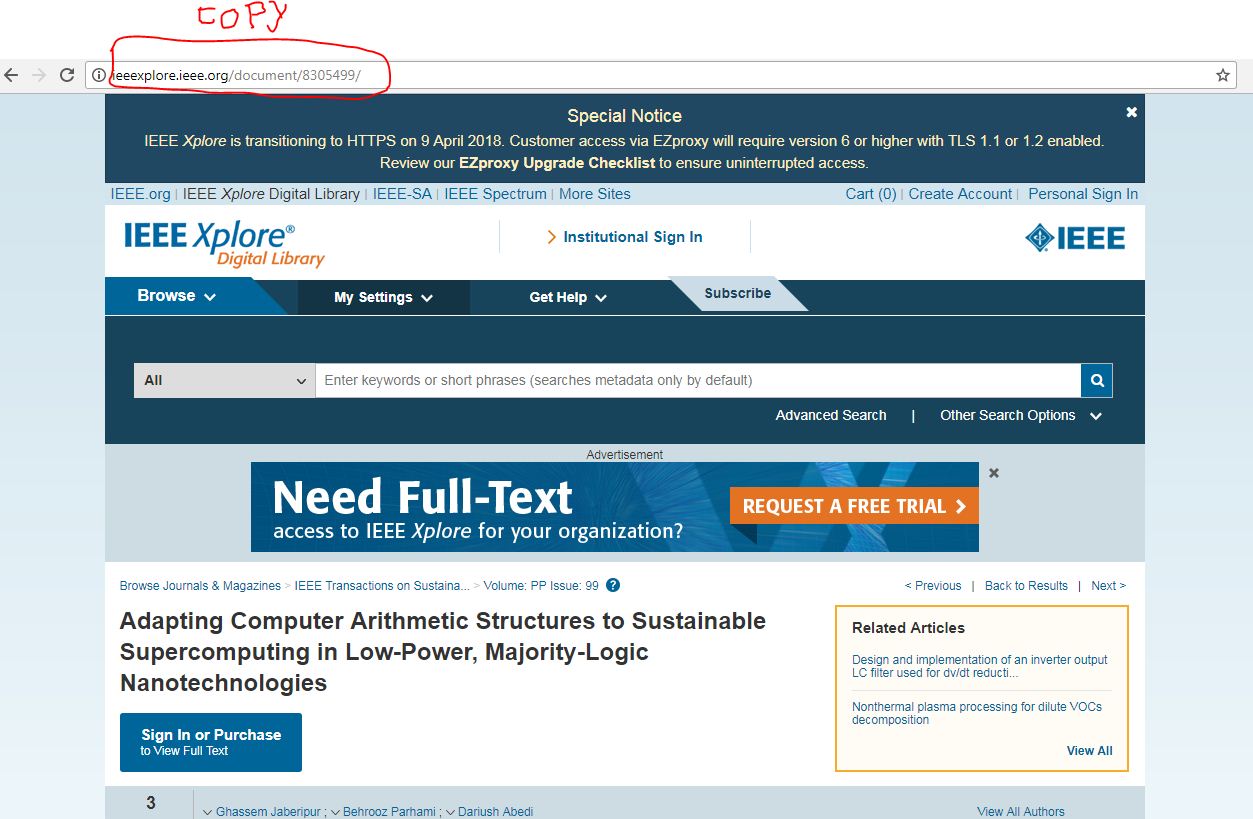Click the keyword search input field
The width and height of the screenshot is (1253, 819).
tap(698, 380)
